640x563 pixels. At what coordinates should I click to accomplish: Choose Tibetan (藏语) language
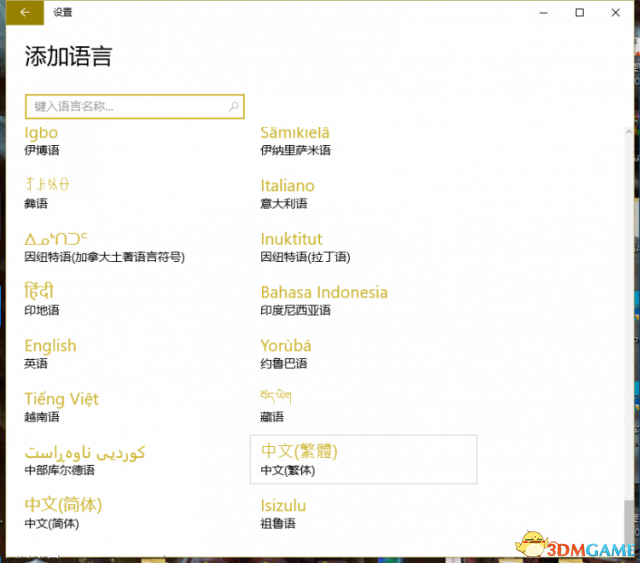click(x=276, y=406)
